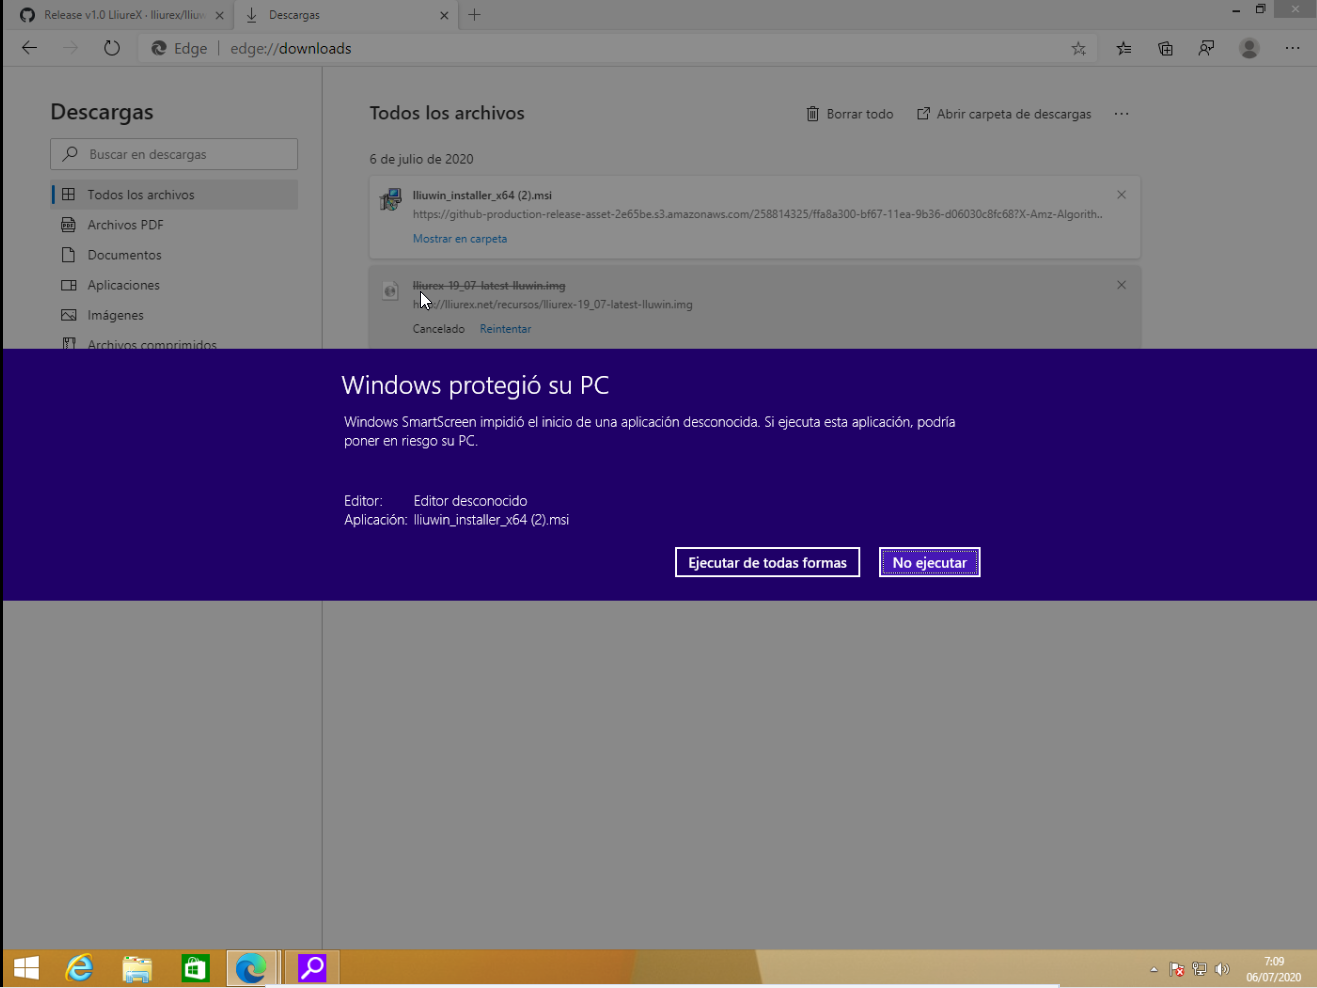The height and width of the screenshot is (988, 1317).
Task: Open the Windows Start button
Action: point(27,968)
